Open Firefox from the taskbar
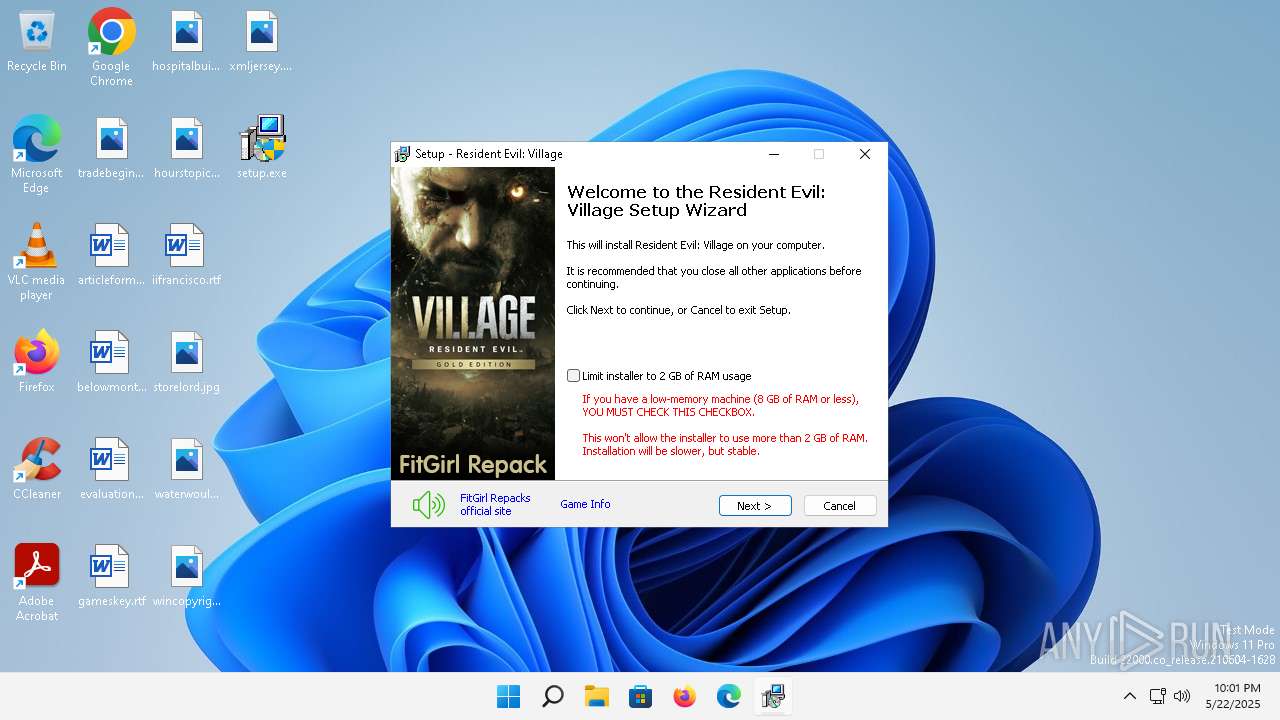 point(685,696)
